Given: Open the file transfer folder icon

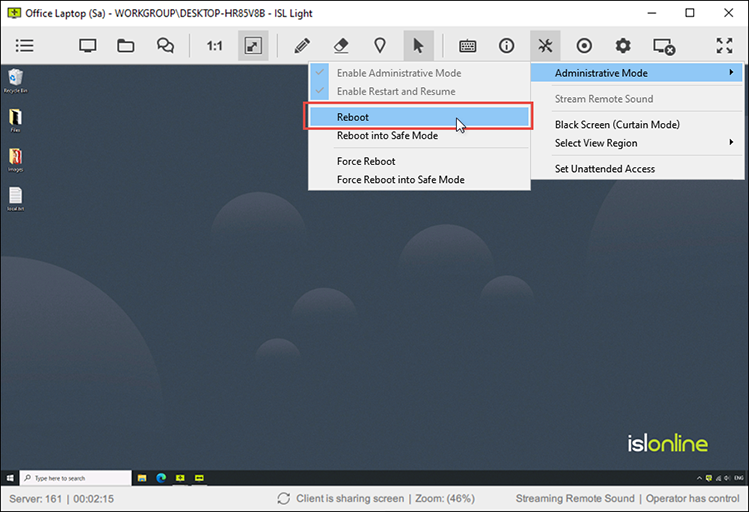Looking at the screenshot, I should [x=125, y=45].
